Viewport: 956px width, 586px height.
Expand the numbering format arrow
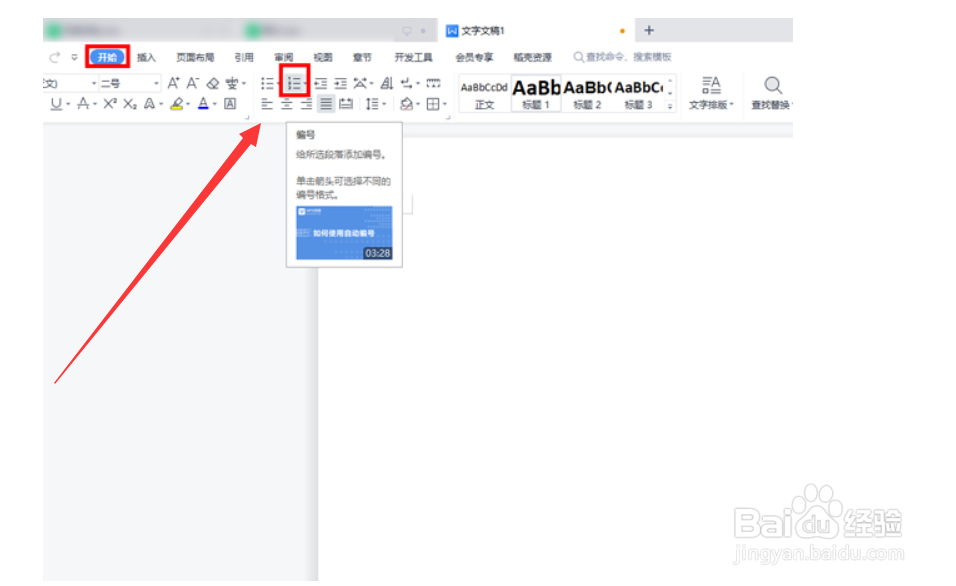pyautogui.click(x=305, y=84)
